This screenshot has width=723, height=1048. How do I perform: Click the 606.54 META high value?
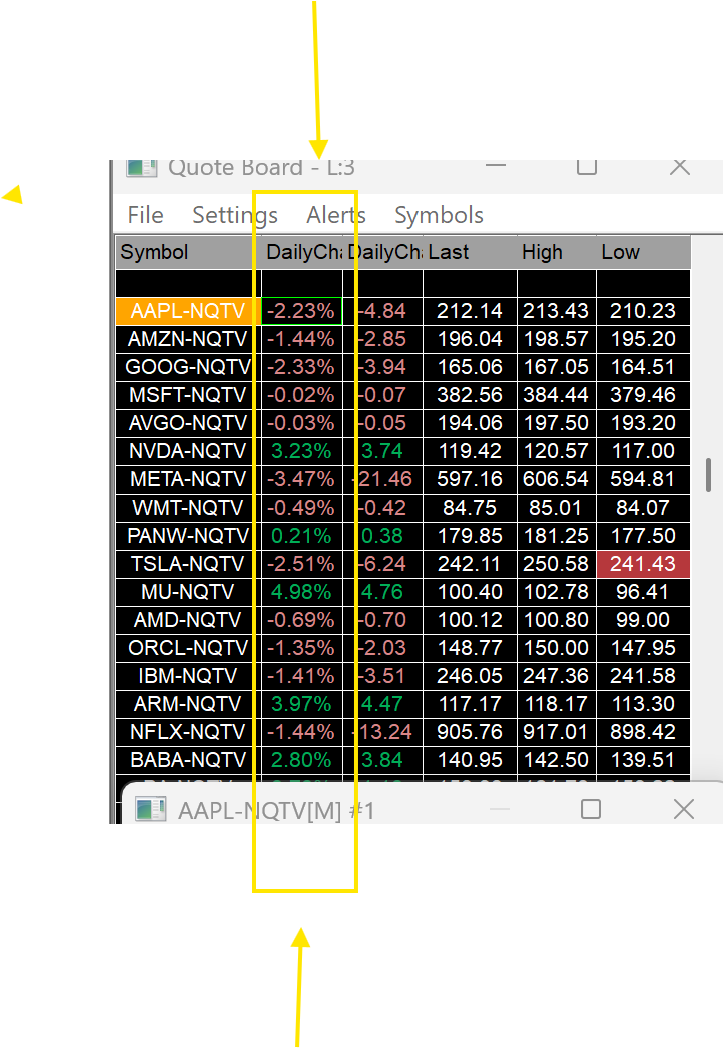(557, 479)
